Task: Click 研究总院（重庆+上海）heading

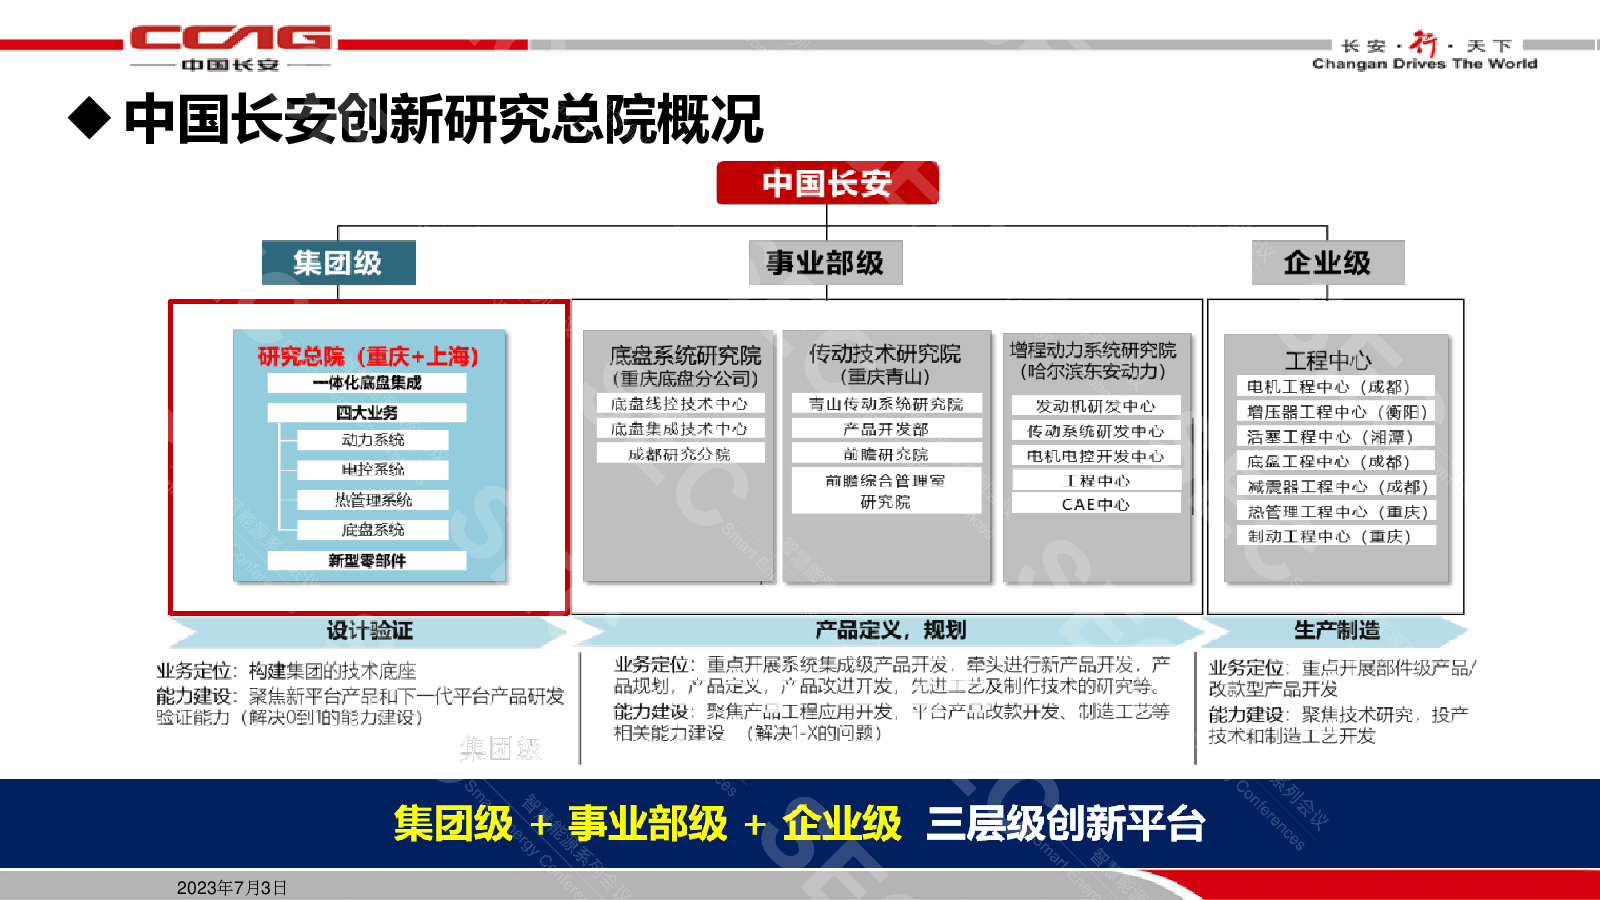Action: (x=368, y=356)
